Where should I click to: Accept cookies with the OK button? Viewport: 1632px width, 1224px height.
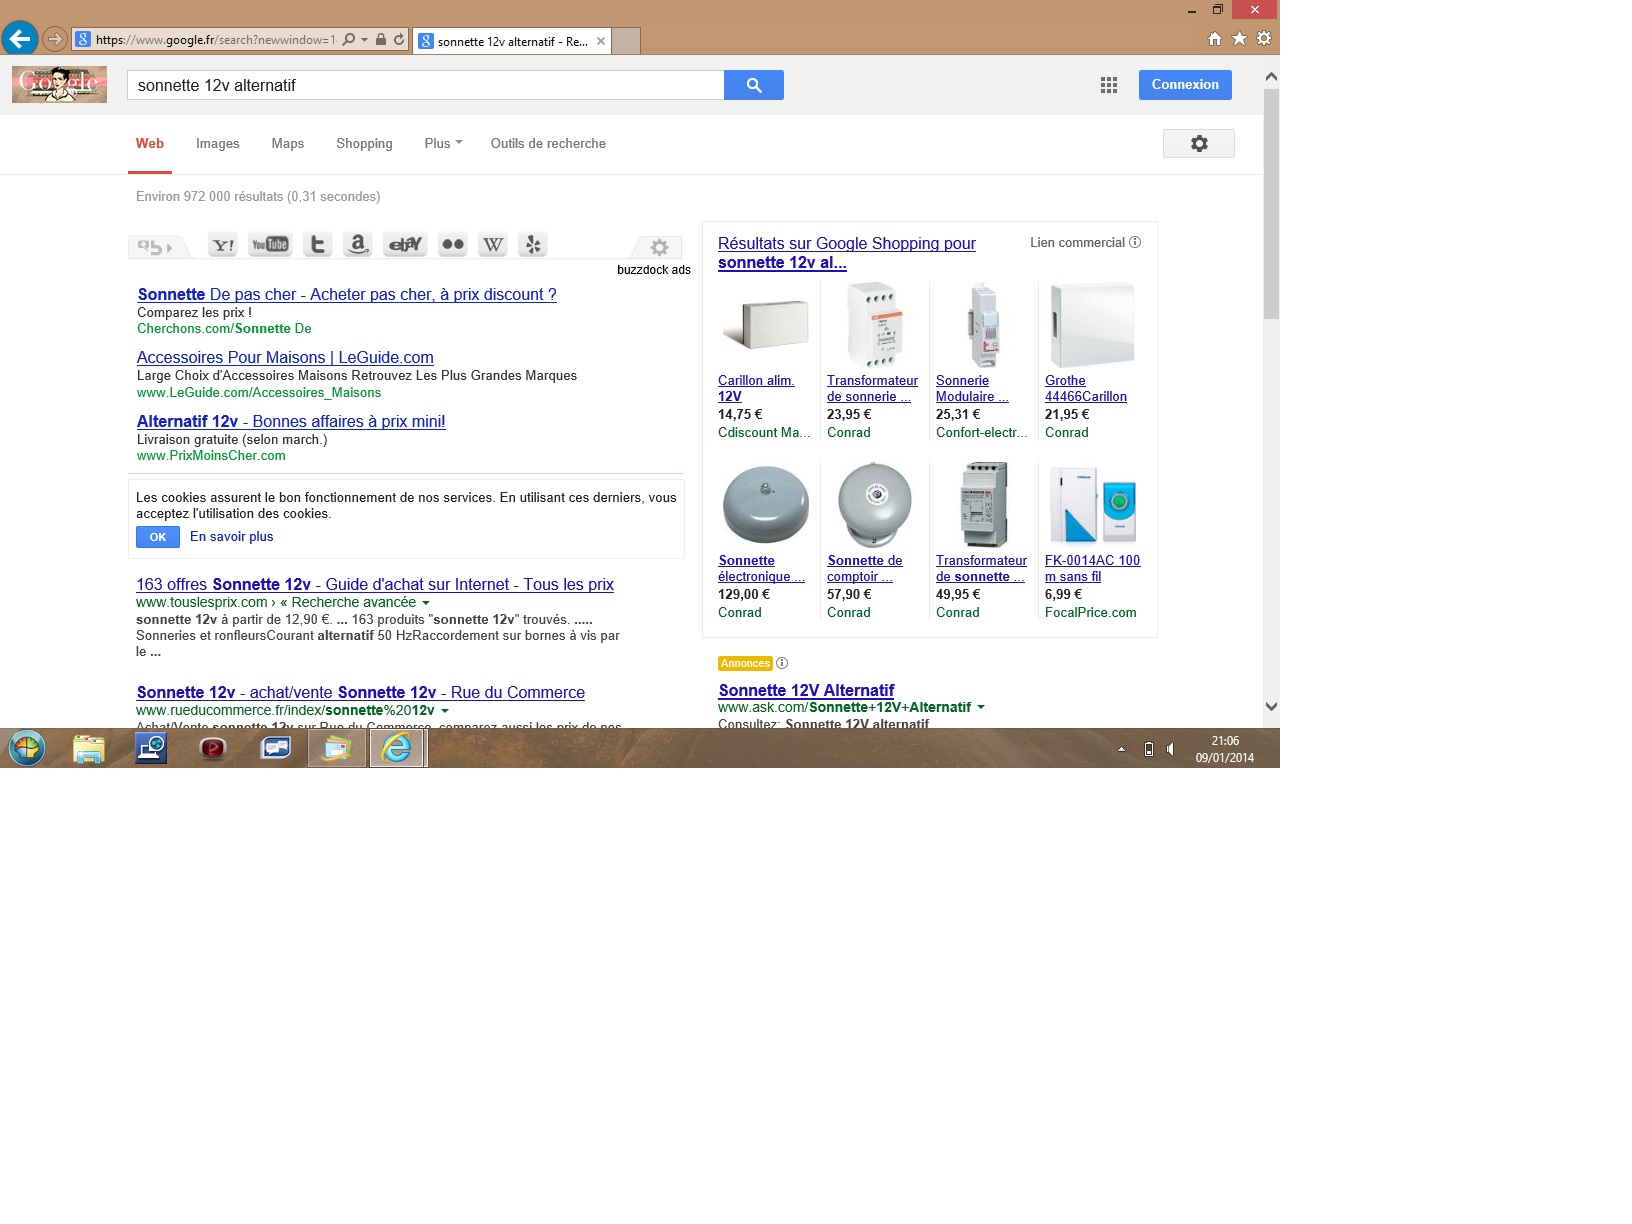(158, 537)
